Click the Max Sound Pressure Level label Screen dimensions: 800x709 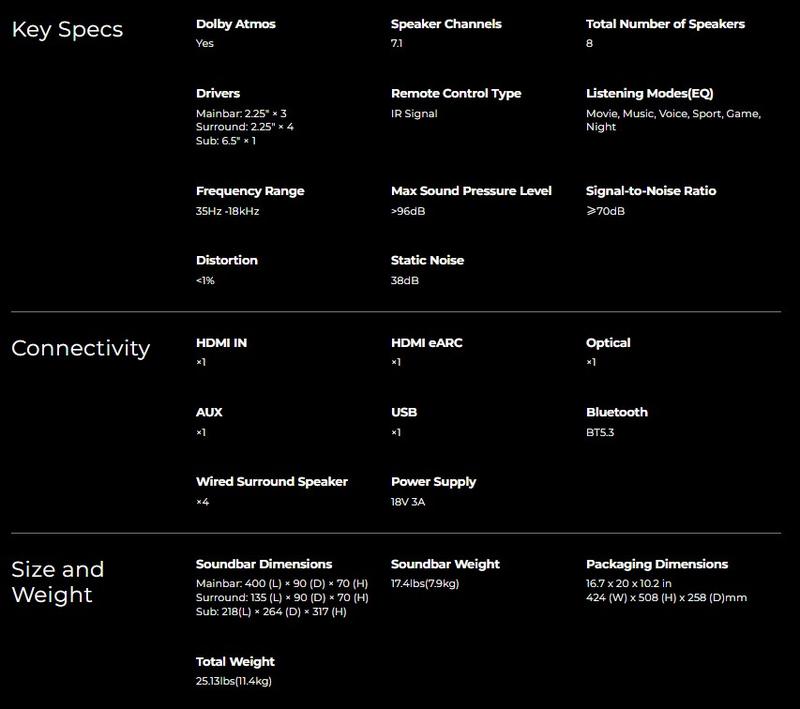(471, 191)
